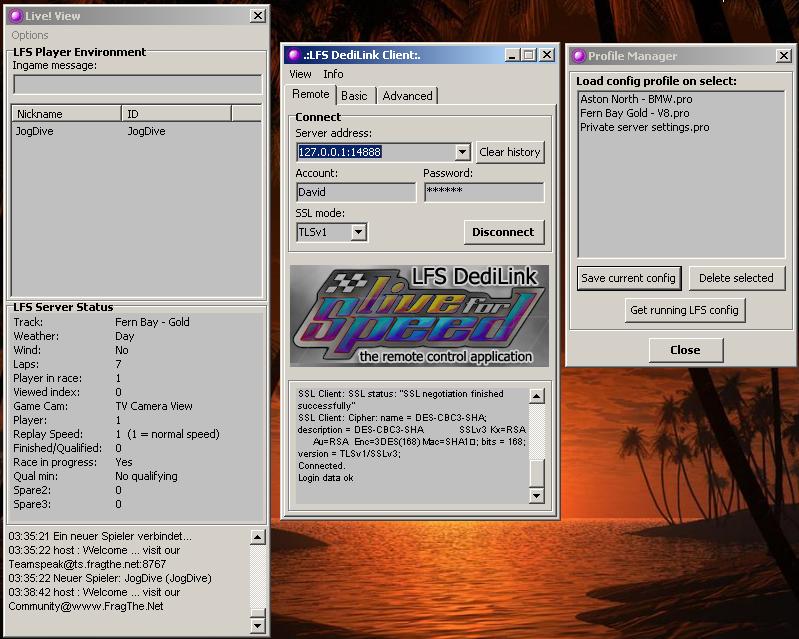Screen dimensions: 799x639
Task: Click the Clear history button
Action: point(510,152)
